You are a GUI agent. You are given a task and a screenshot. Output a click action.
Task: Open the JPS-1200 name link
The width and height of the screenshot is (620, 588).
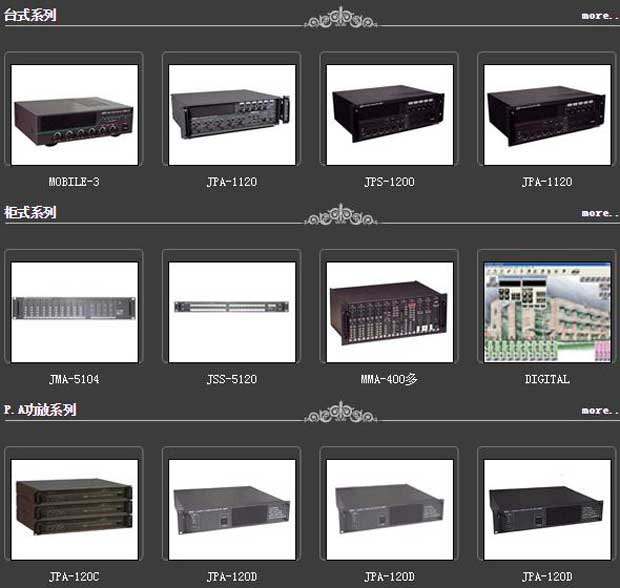[389, 182]
